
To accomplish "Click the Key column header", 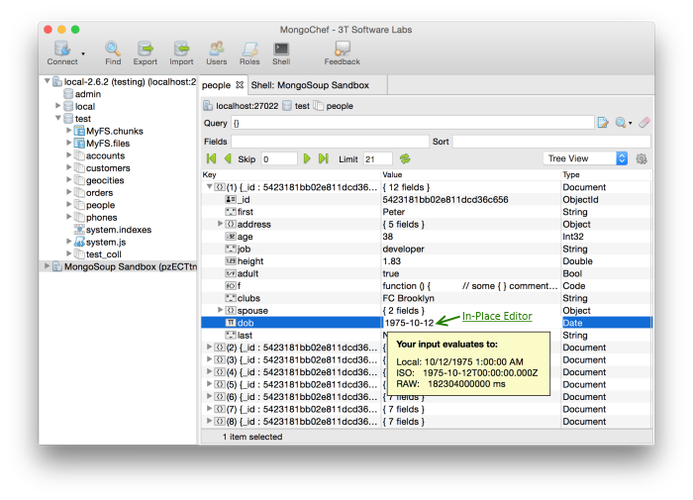I will pos(209,175).
